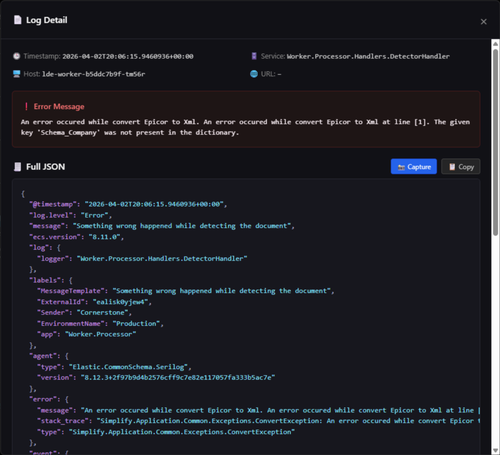
Task: Click the Log Detail document icon
Action: pos(17,20)
